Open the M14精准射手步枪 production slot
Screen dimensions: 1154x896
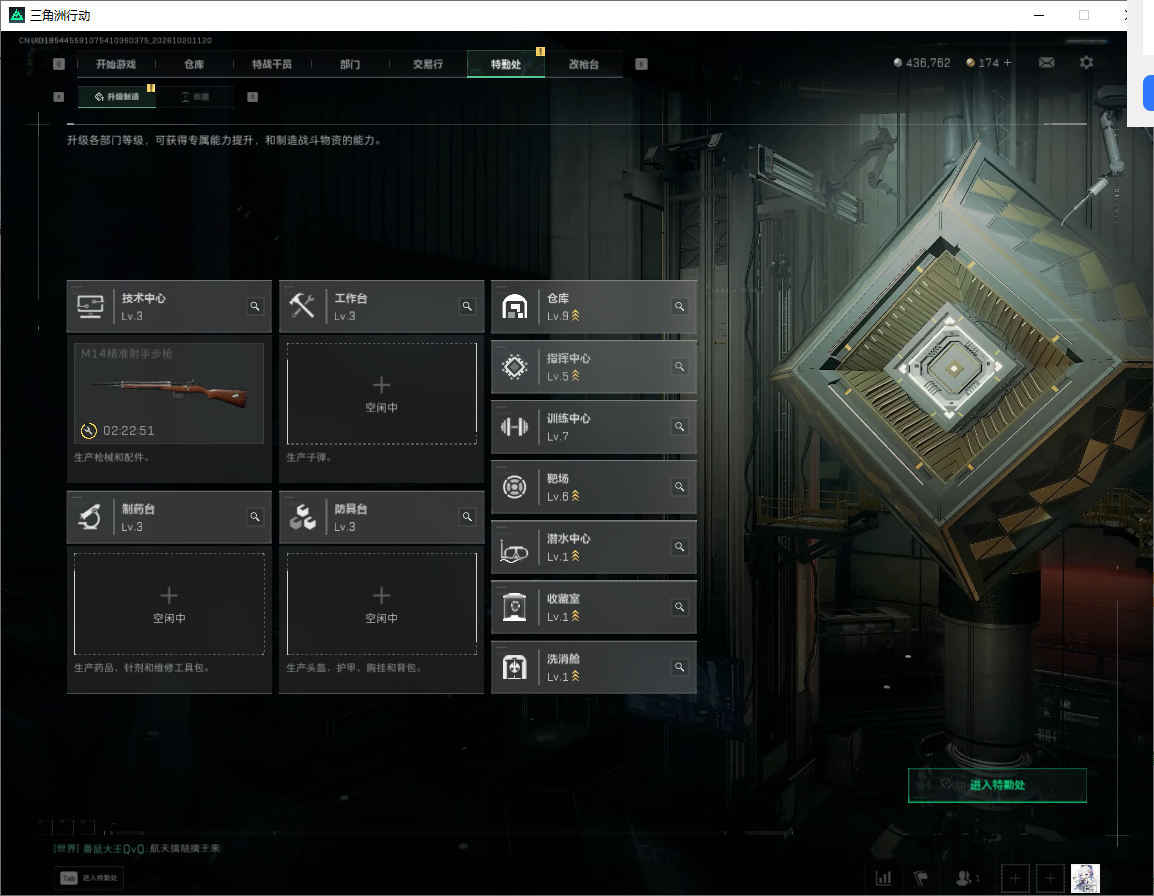169,394
